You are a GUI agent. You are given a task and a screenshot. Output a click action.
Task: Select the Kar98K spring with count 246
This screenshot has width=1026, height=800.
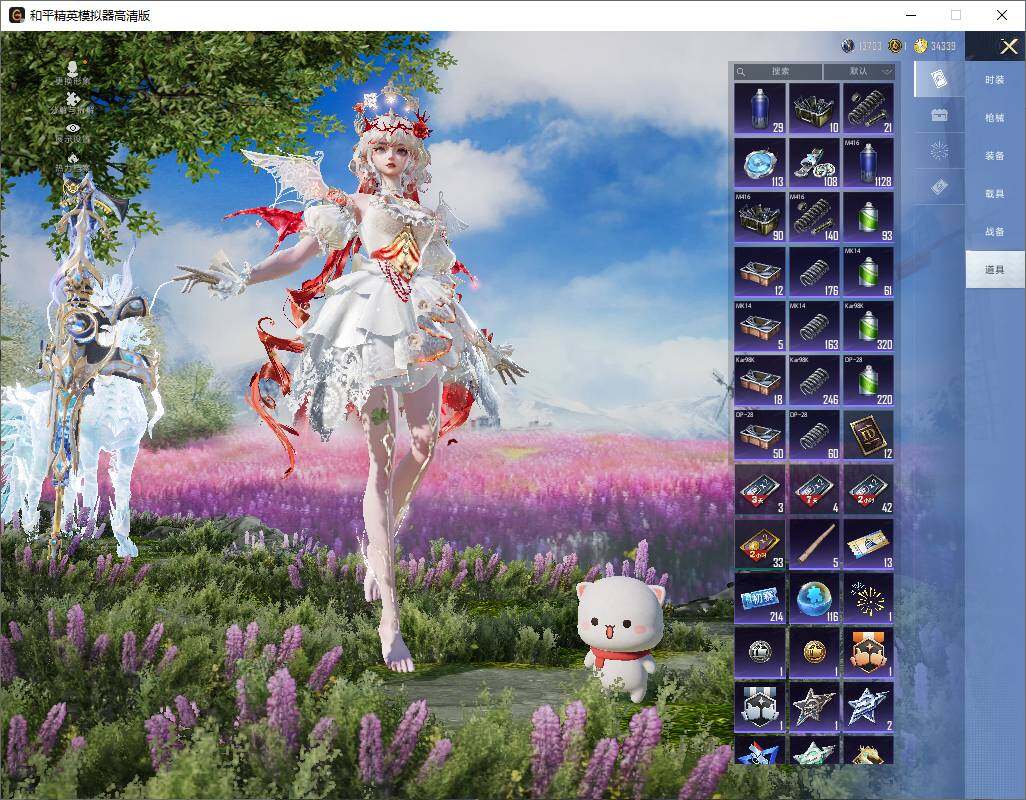tap(814, 381)
